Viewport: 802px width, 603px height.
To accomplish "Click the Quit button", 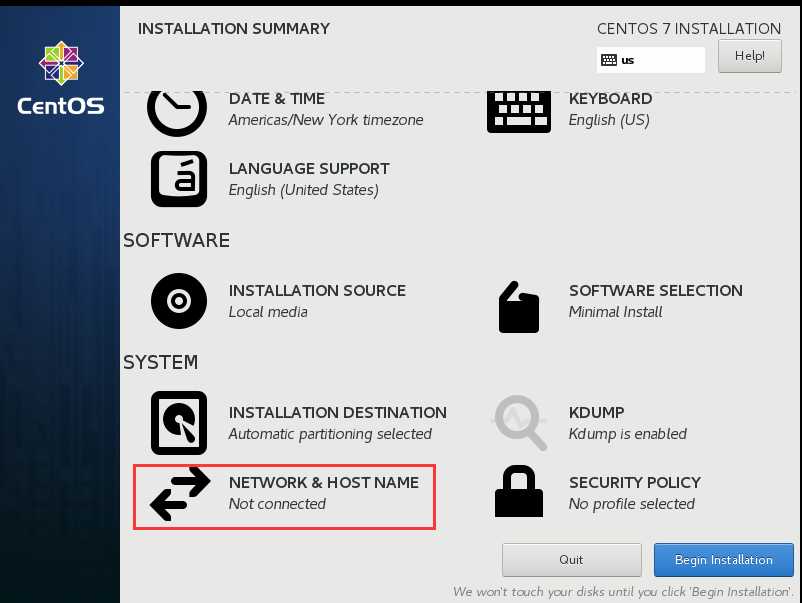I will (571, 560).
